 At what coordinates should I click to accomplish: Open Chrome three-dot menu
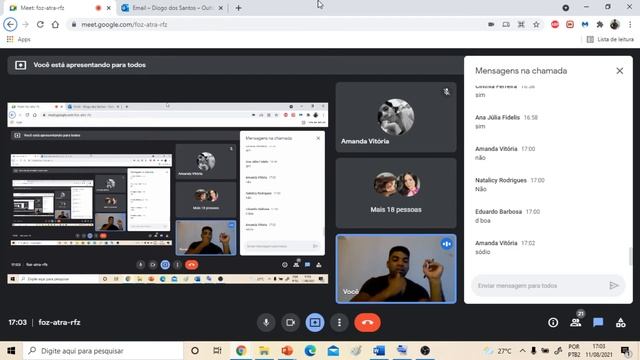point(630,24)
